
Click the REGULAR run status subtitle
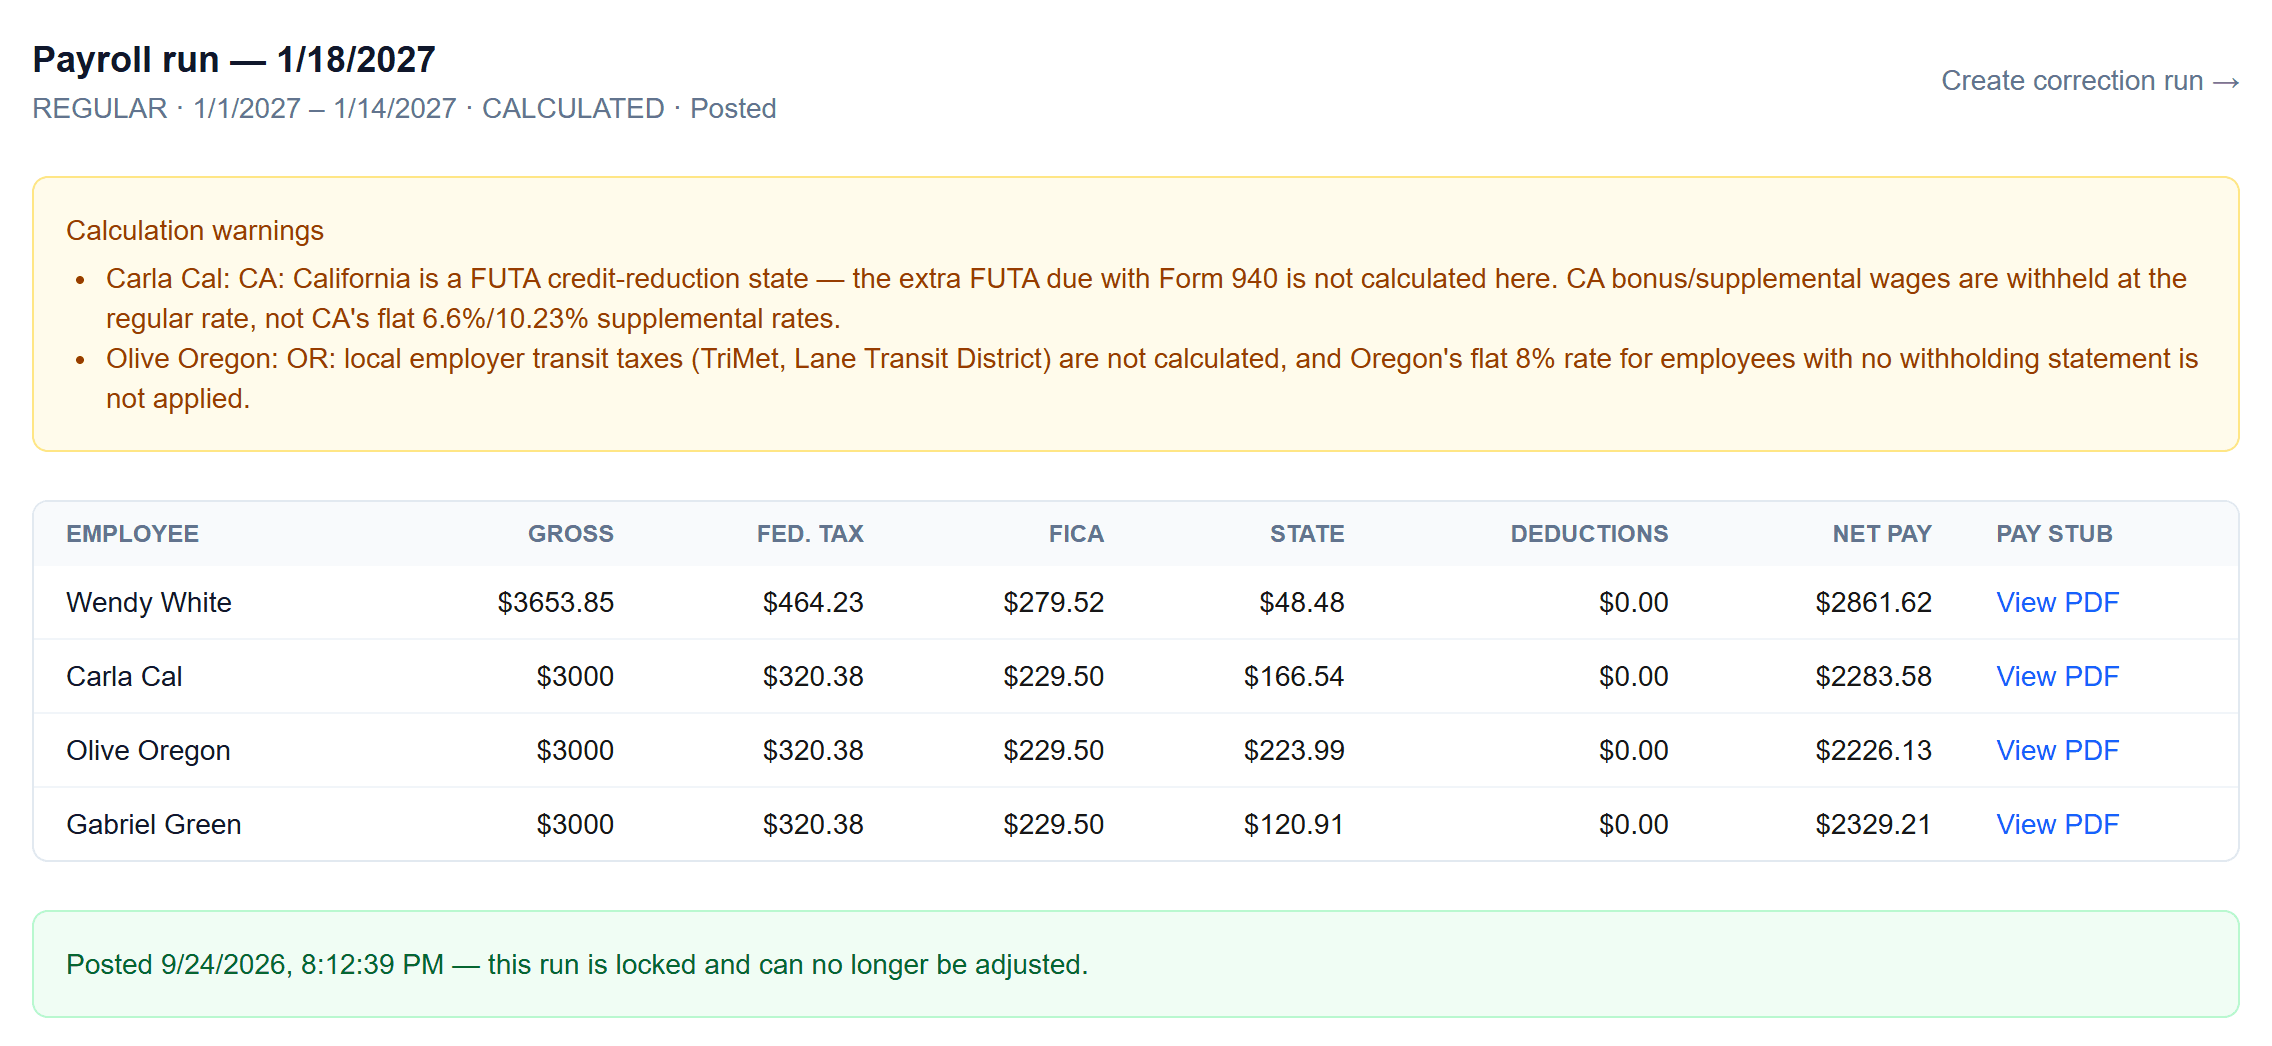(x=404, y=108)
